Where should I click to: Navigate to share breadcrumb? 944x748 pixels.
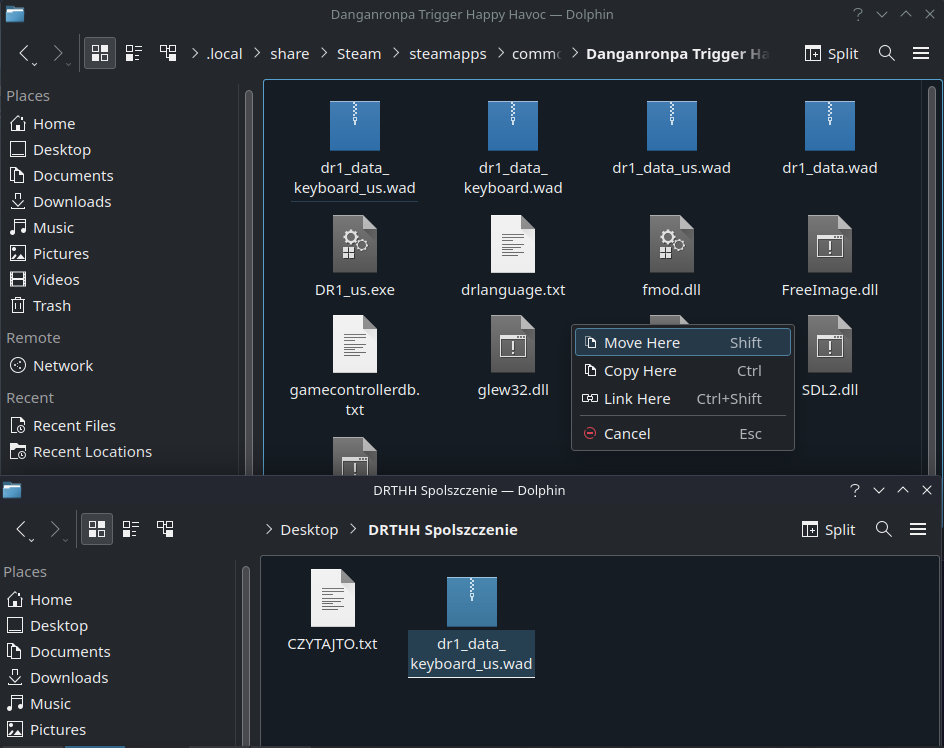pyautogui.click(x=290, y=54)
